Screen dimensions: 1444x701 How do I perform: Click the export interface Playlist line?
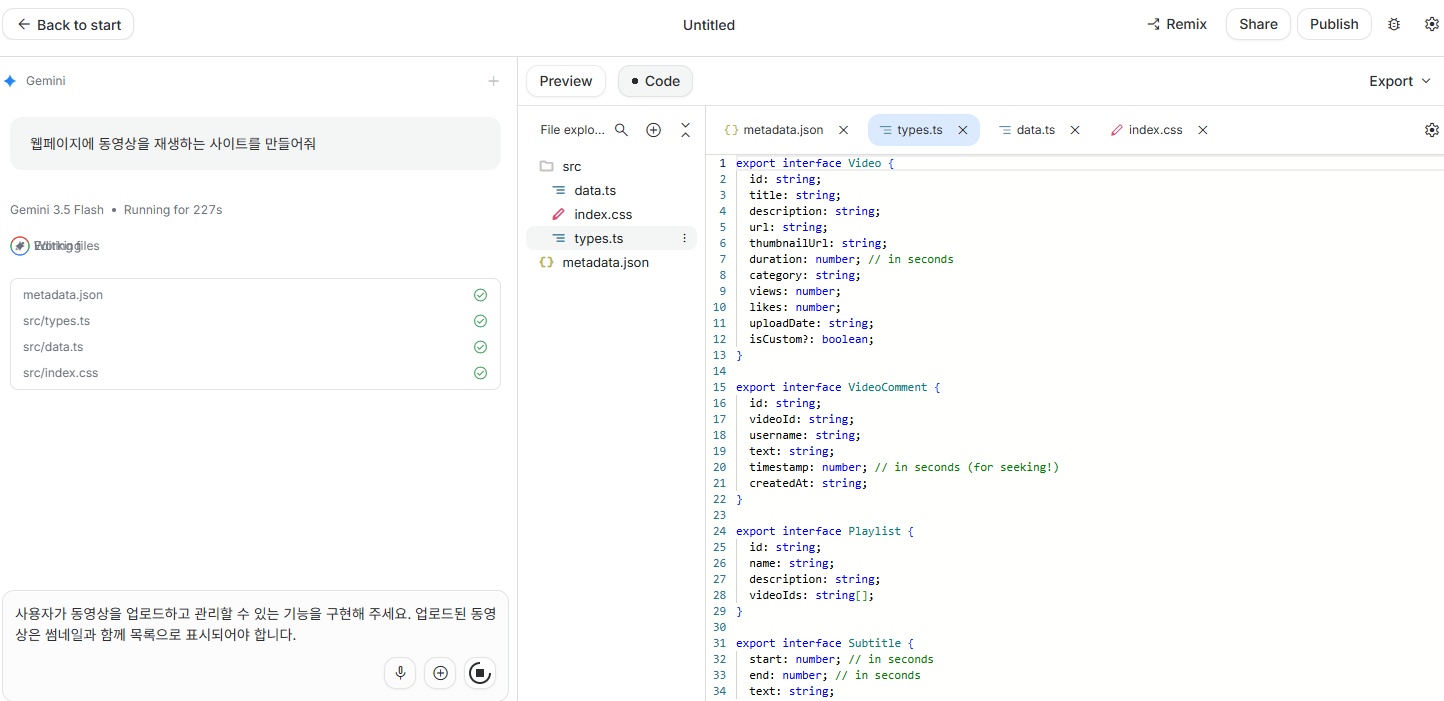(x=825, y=531)
